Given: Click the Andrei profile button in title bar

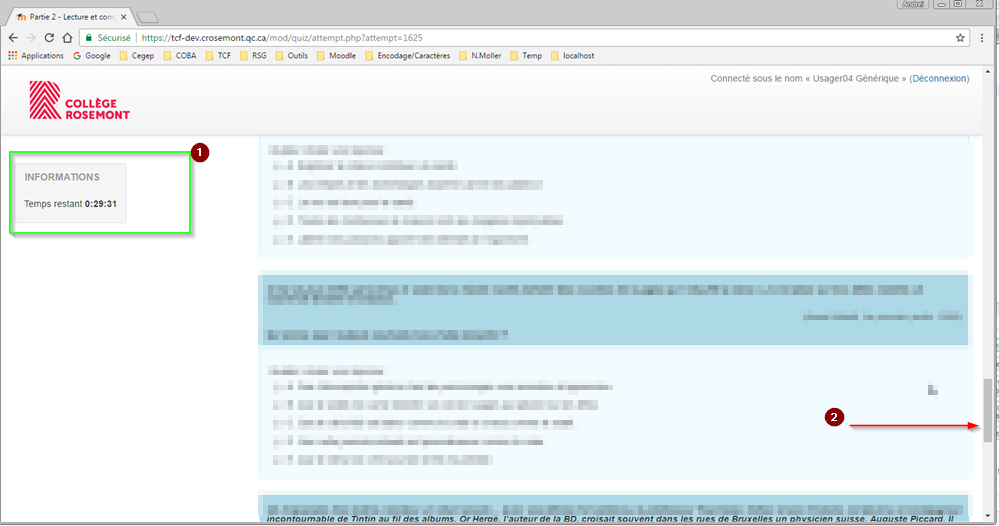Looking at the screenshot, I should [913, 5].
